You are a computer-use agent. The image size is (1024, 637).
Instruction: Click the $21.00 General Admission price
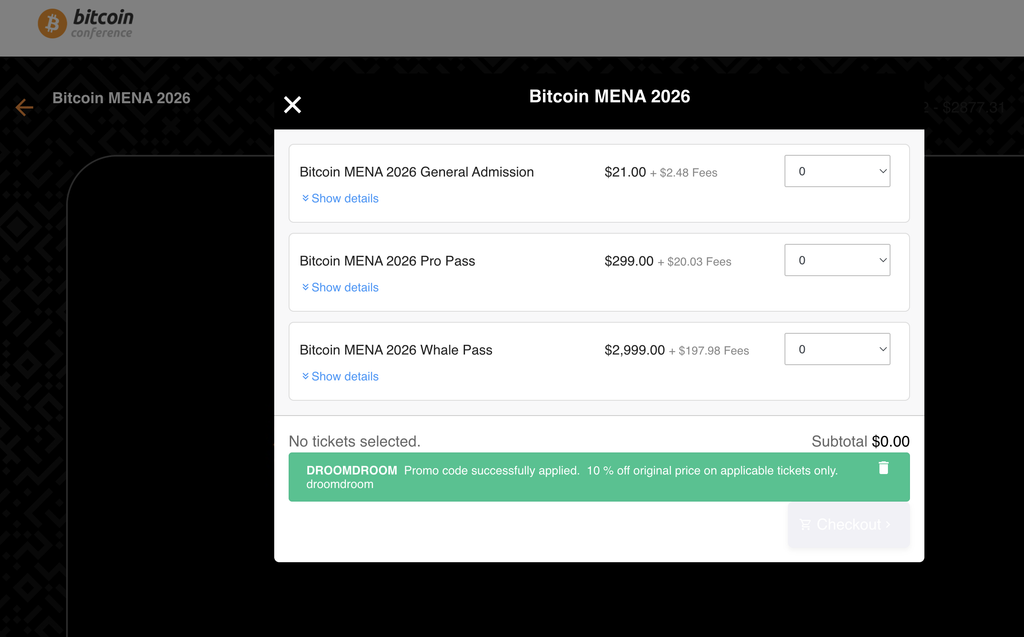(x=625, y=172)
